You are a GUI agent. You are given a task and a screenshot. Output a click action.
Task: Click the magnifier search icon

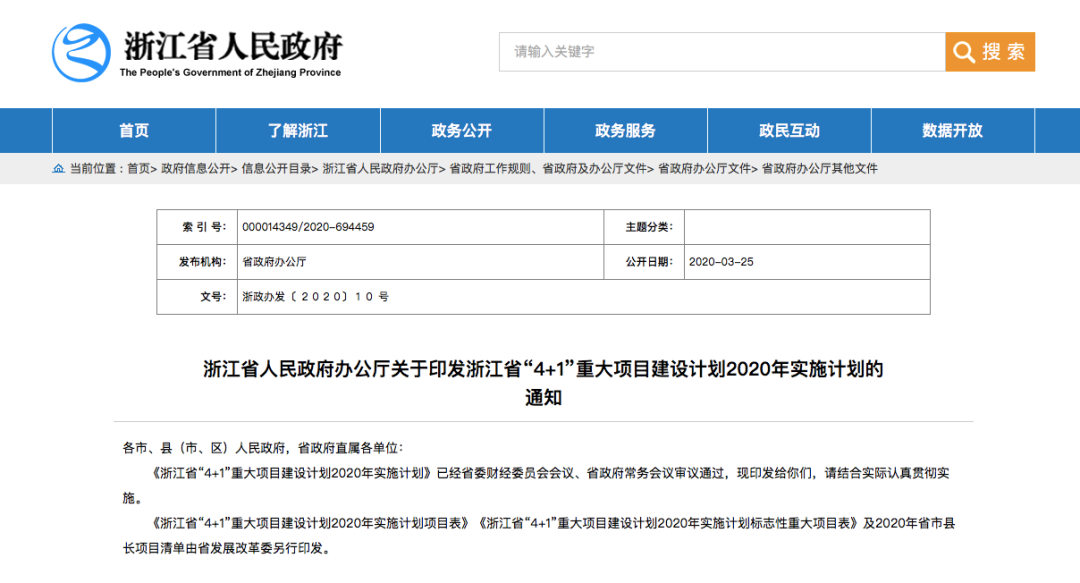964,52
